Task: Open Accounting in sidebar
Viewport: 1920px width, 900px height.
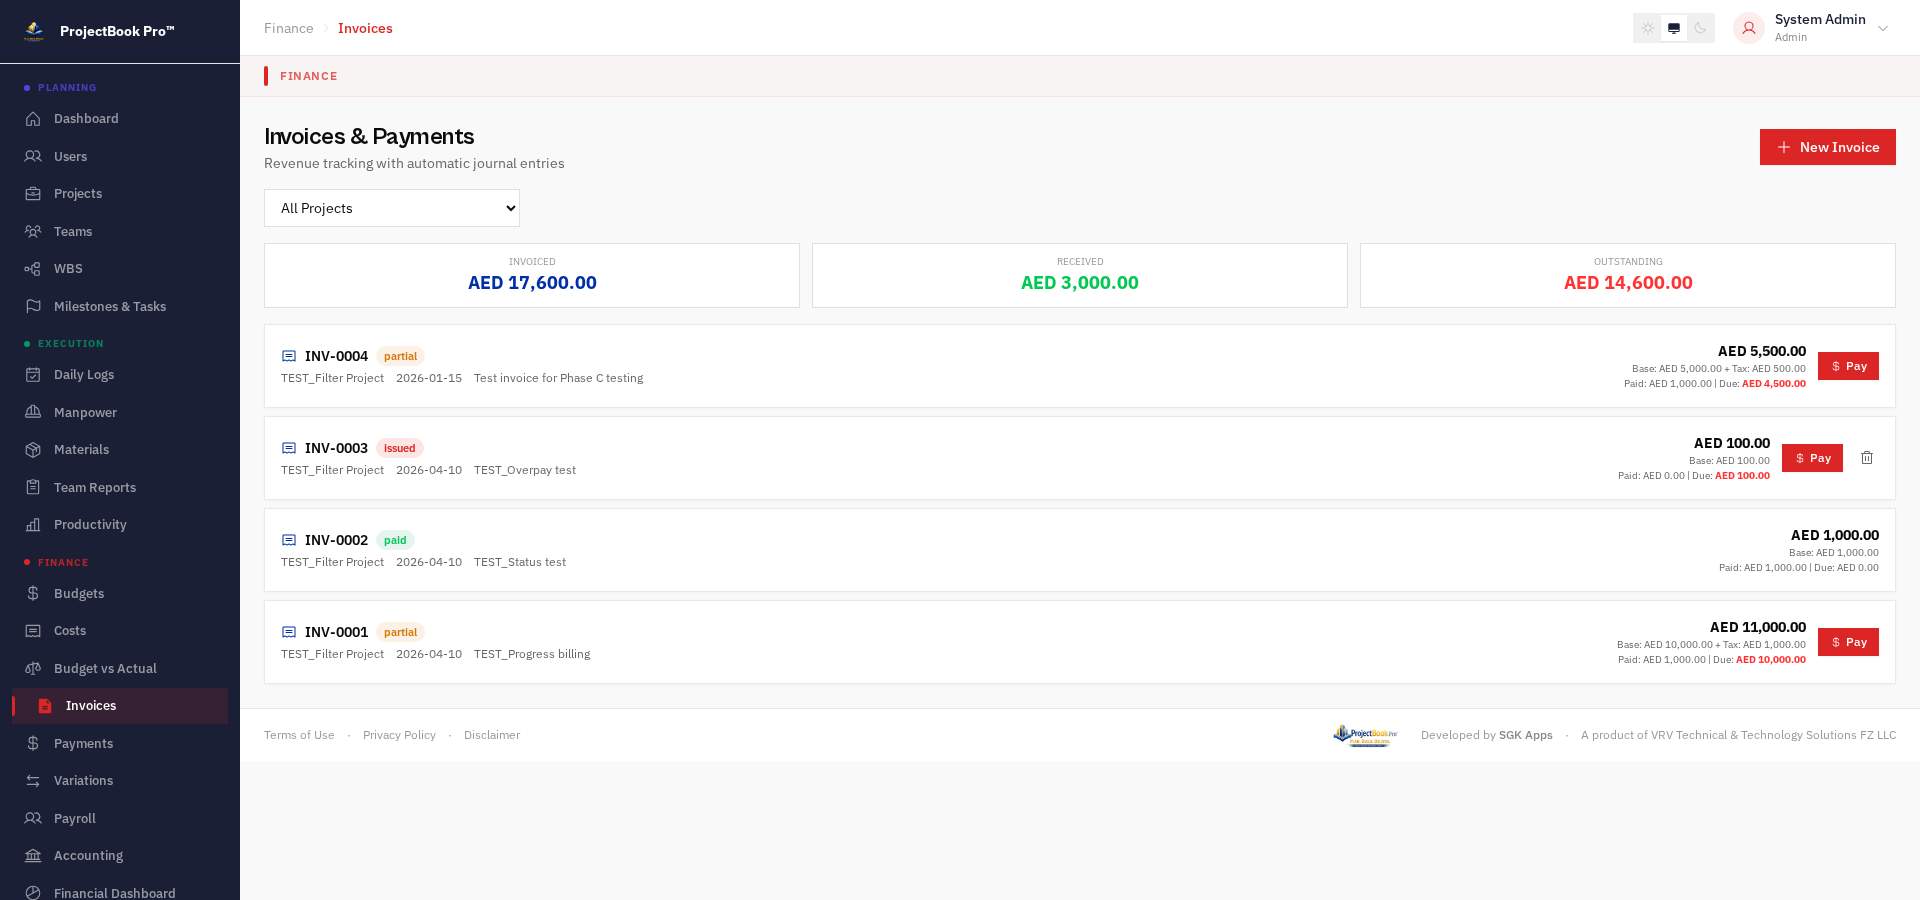Action: click(120, 855)
